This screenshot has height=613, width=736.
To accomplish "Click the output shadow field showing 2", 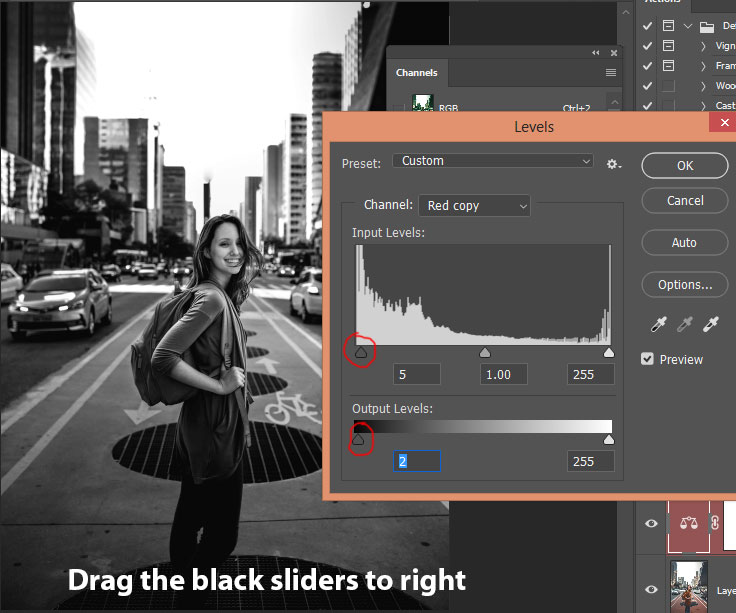I will (417, 461).
